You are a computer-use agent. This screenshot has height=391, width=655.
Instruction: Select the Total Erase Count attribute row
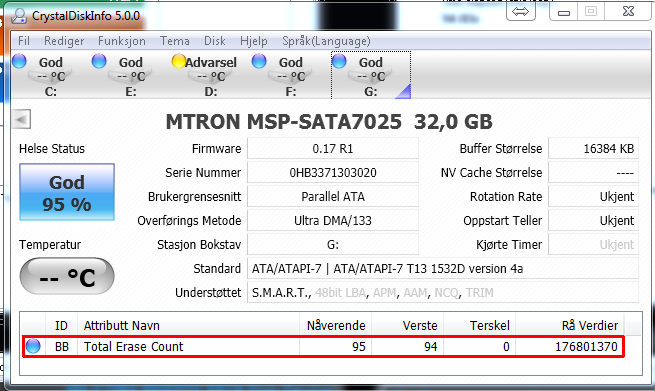click(323, 346)
